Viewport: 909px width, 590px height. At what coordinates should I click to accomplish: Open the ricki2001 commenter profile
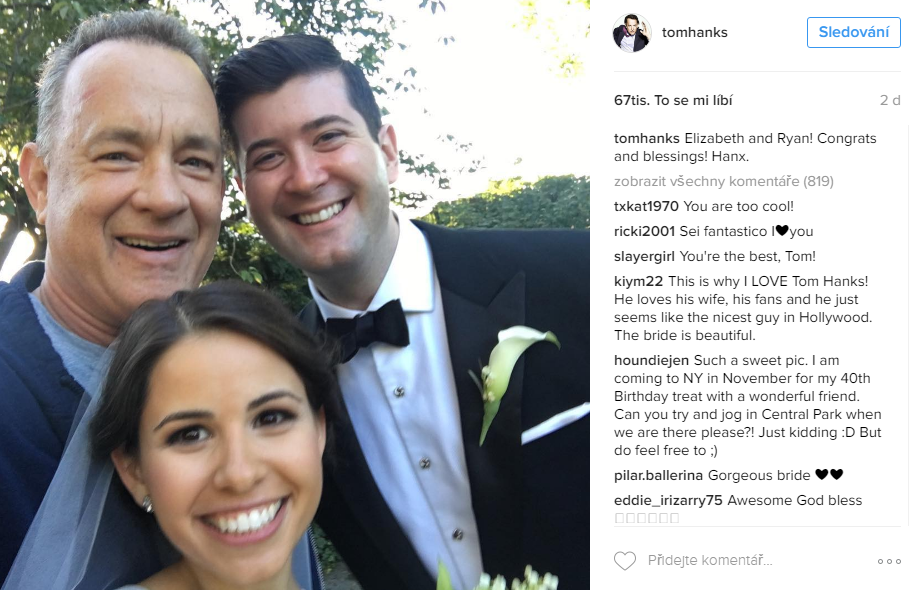point(644,231)
